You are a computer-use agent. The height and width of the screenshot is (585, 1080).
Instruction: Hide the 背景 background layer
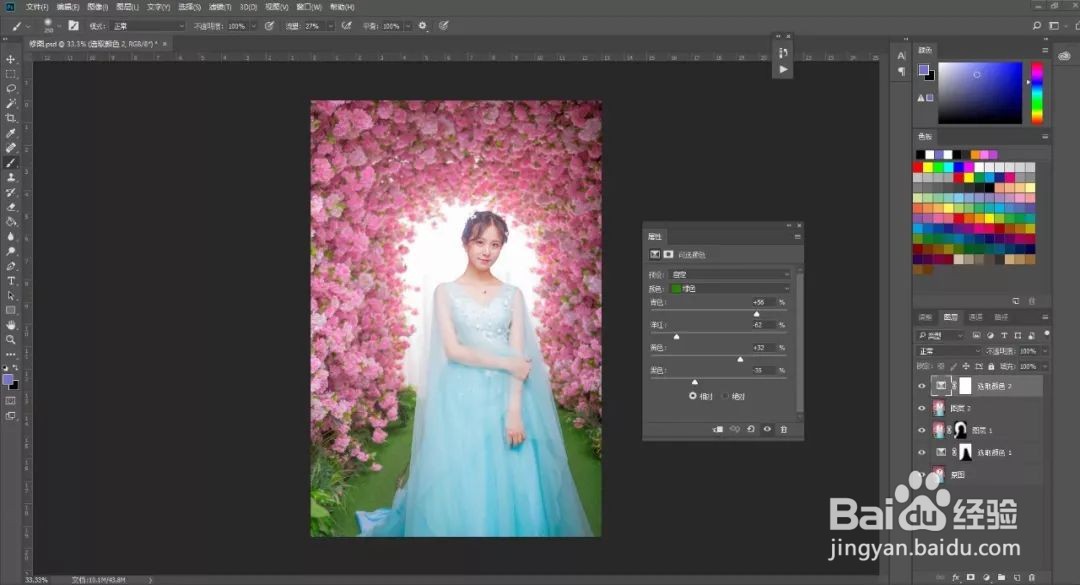coord(920,475)
